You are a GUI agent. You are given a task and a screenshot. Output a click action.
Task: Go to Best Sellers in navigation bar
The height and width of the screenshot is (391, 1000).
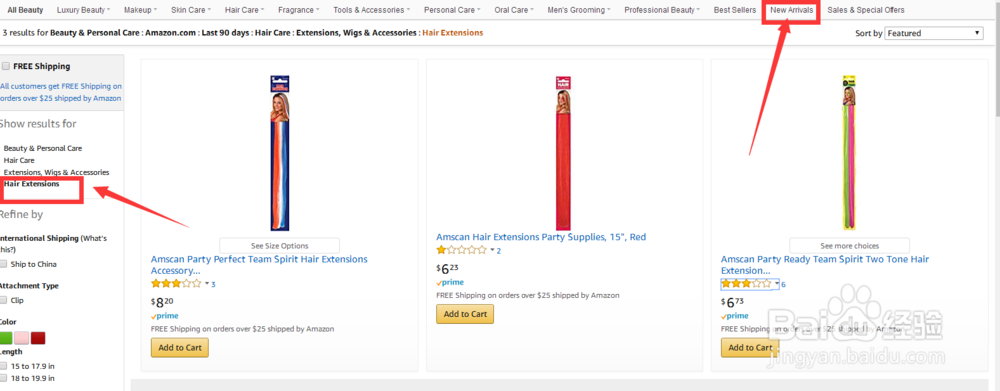735,10
